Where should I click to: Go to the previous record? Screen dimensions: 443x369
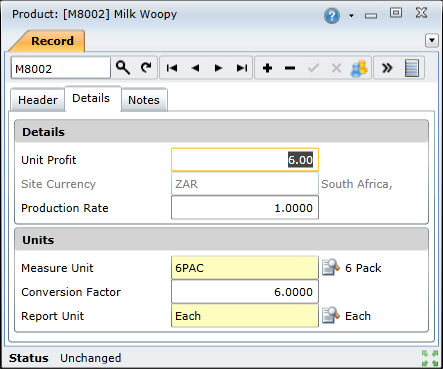pos(195,68)
